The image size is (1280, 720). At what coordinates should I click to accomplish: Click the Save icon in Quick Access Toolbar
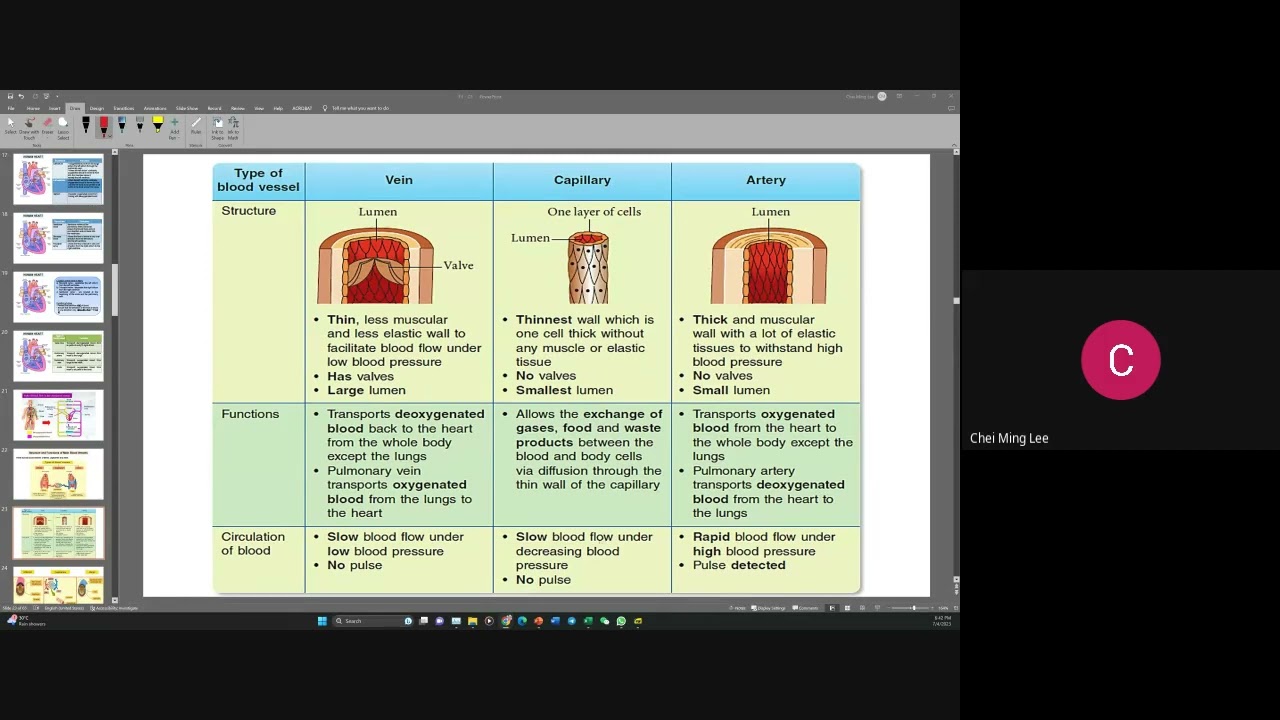click(x=10, y=96)
